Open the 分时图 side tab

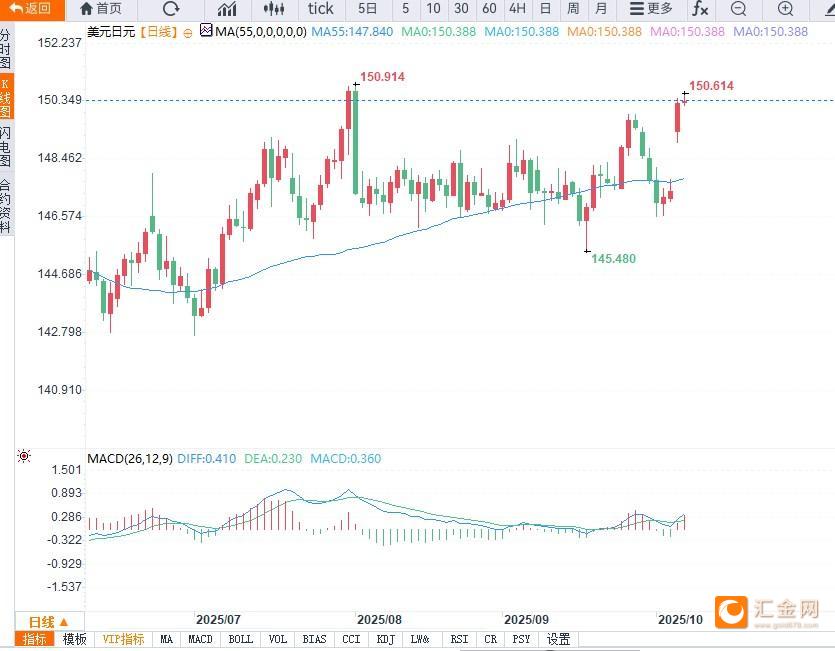click(6, 48)
